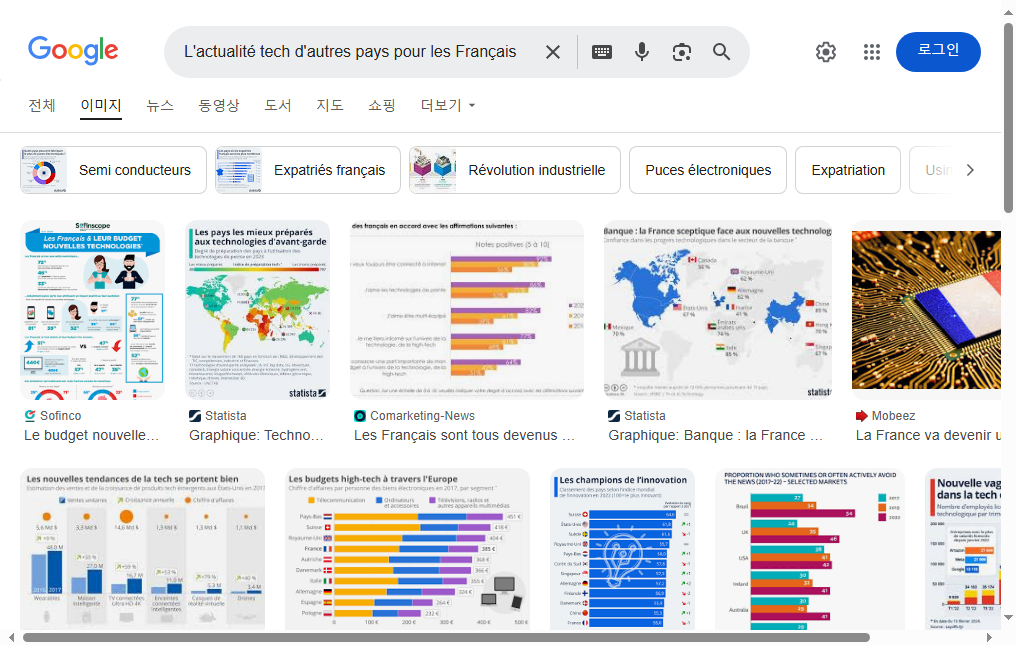1016x645 pixels.
Task: Click the scroll-left arrow of horizontal scrollbar
Action: [x=11, y=638]
